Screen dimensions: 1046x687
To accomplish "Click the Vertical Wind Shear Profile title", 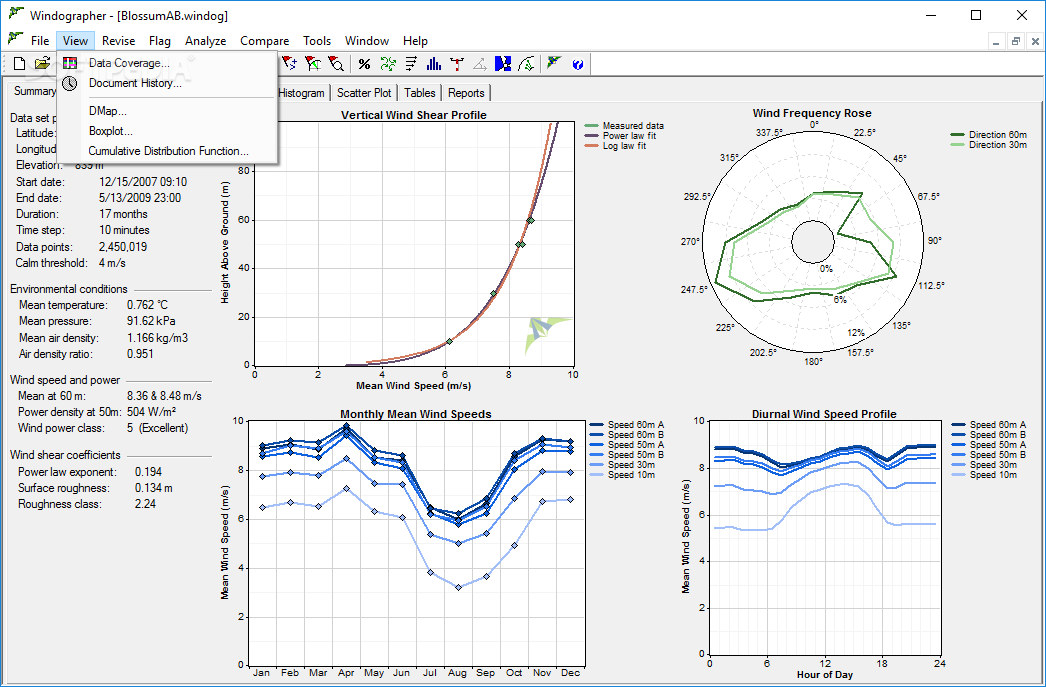I will [x=414, y=115].
